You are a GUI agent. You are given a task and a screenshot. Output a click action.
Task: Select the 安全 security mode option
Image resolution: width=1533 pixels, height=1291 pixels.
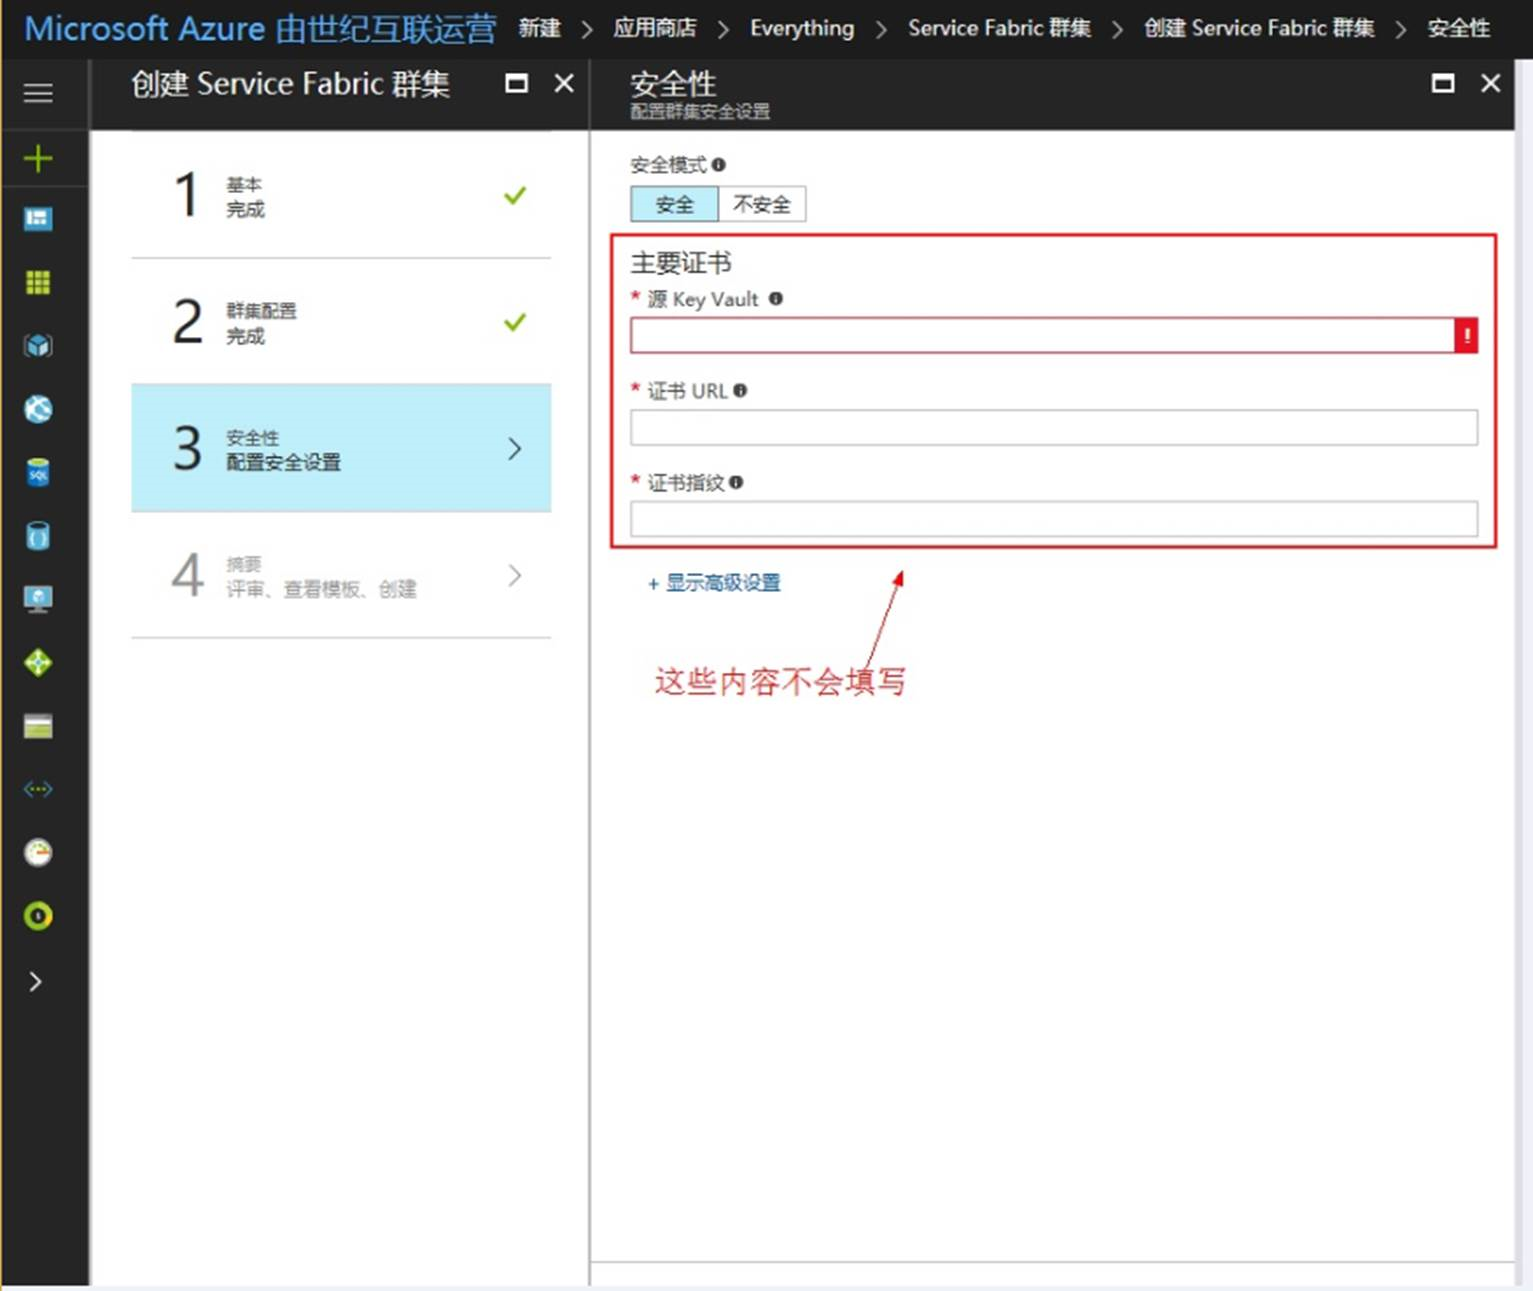pos(674,204)
